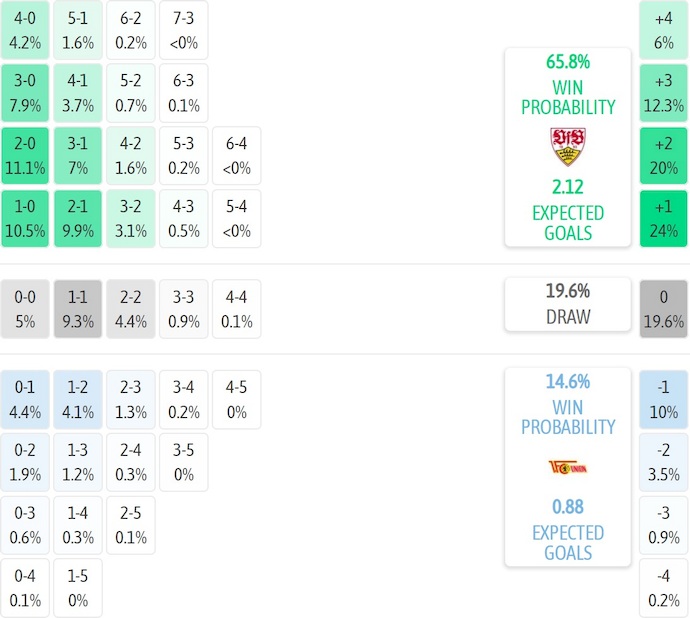This screenshot has width=690, height=618.
Task: Click the 1-1 draw score cell
Action: [78, 309]
